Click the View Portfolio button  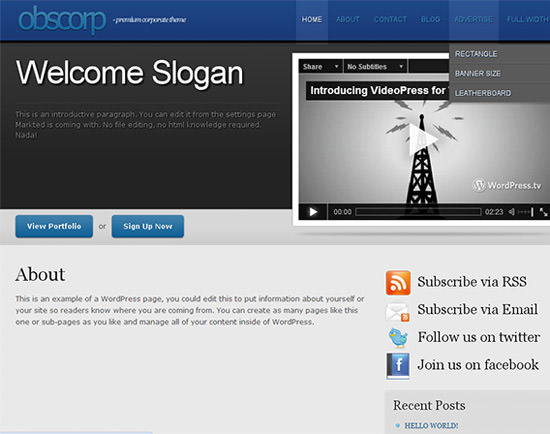[54, 226]
